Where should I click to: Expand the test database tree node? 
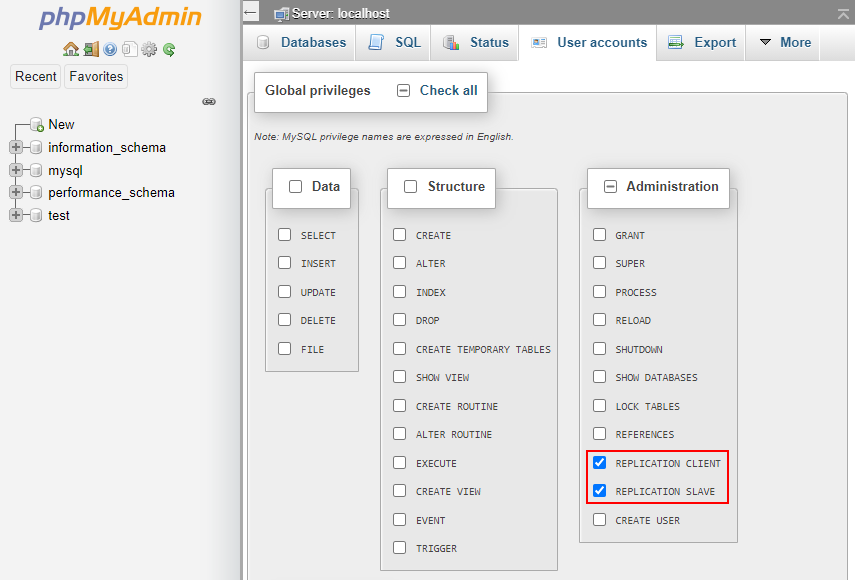point(16,215)
